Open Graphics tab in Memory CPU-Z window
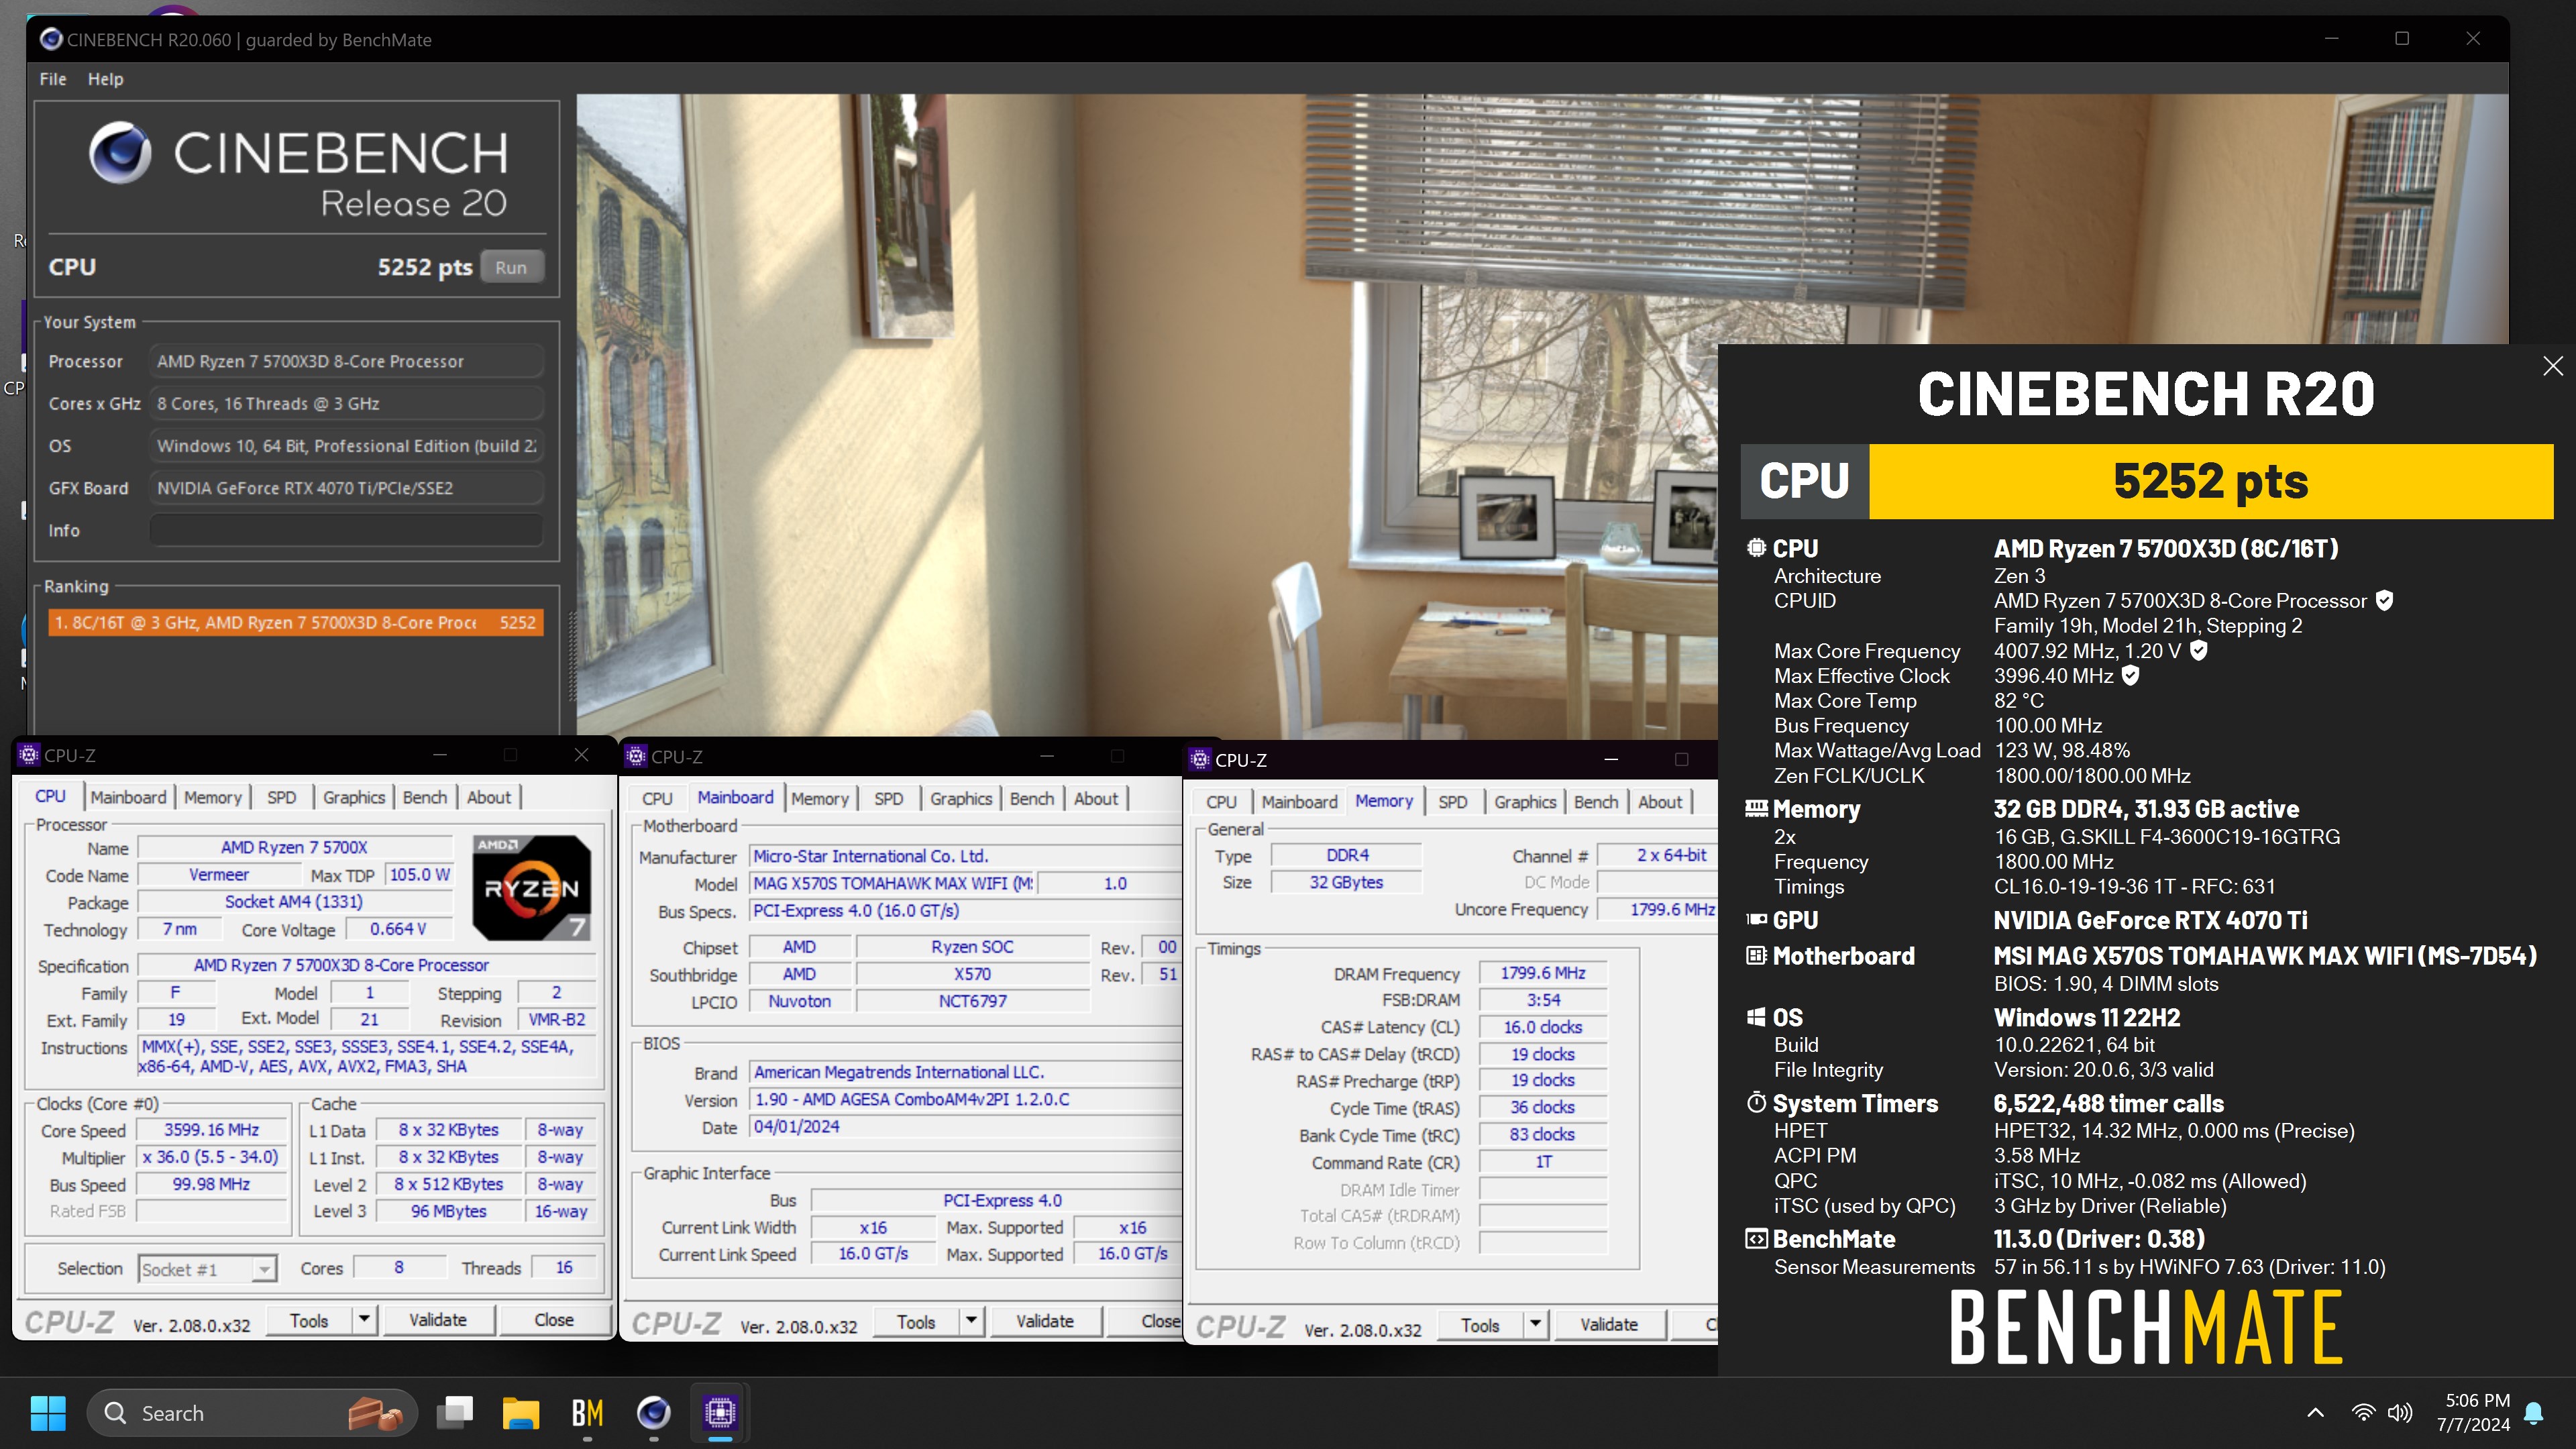The width and height of the screenshot is (2576, 1449). point(1525,802)
